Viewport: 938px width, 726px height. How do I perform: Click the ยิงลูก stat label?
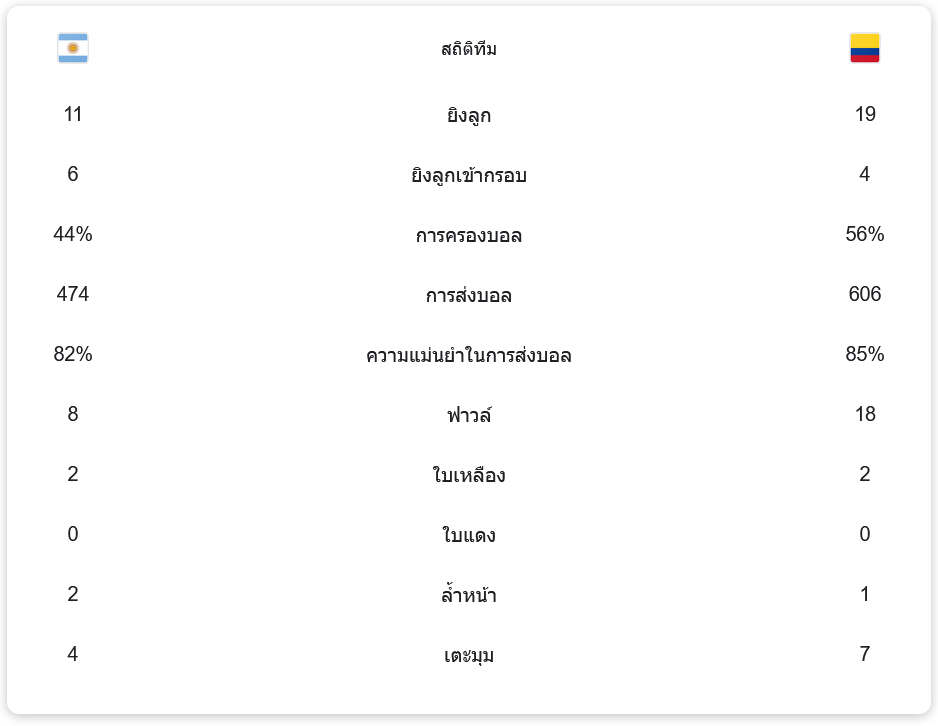pos(469,116)
